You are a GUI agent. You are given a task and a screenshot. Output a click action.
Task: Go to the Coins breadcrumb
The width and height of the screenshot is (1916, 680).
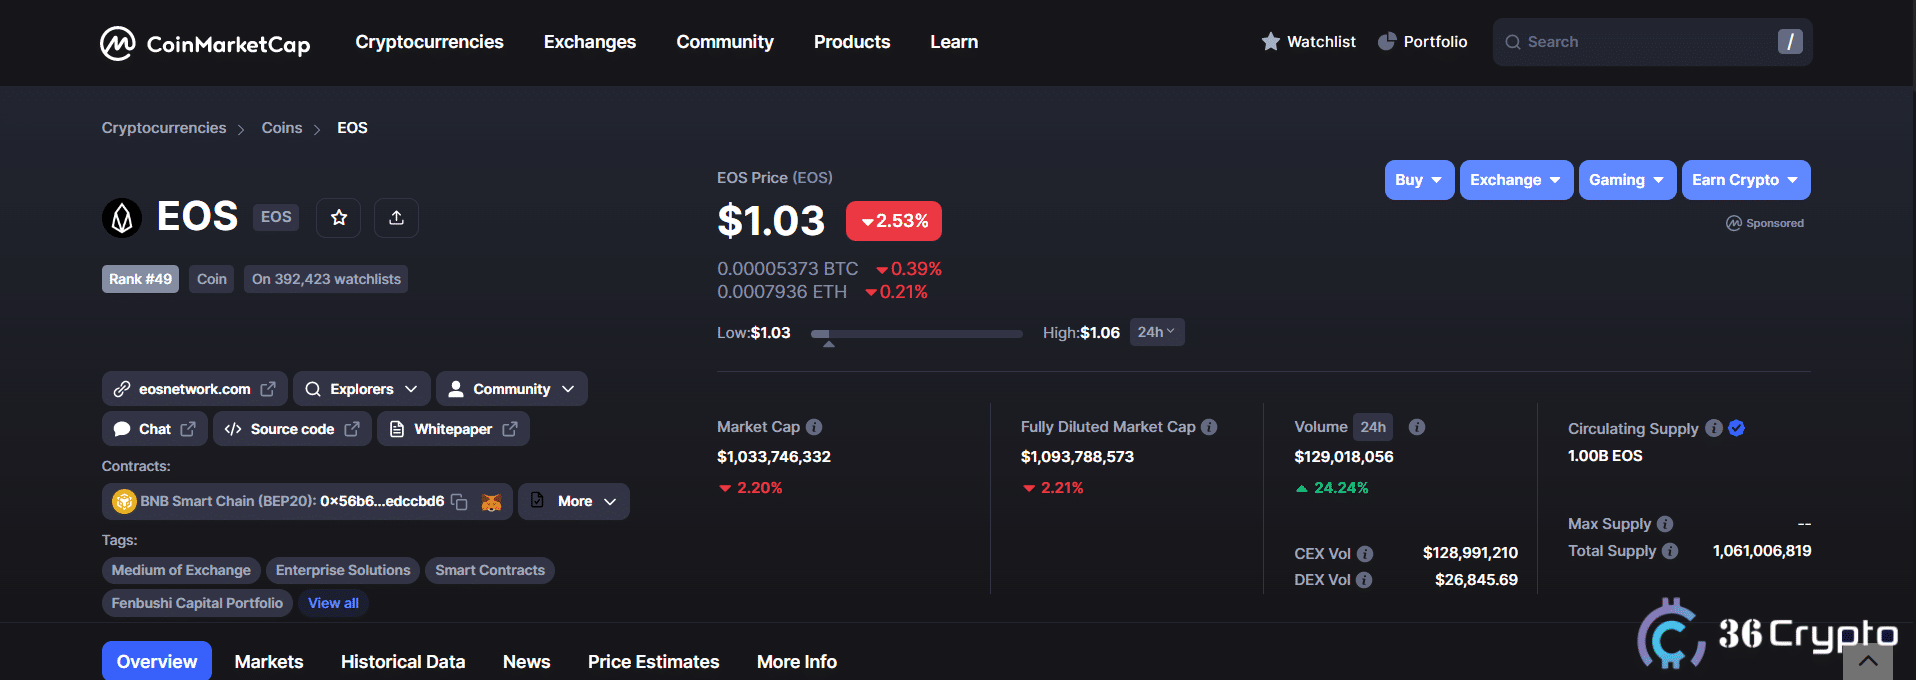(x=282, y=128)
